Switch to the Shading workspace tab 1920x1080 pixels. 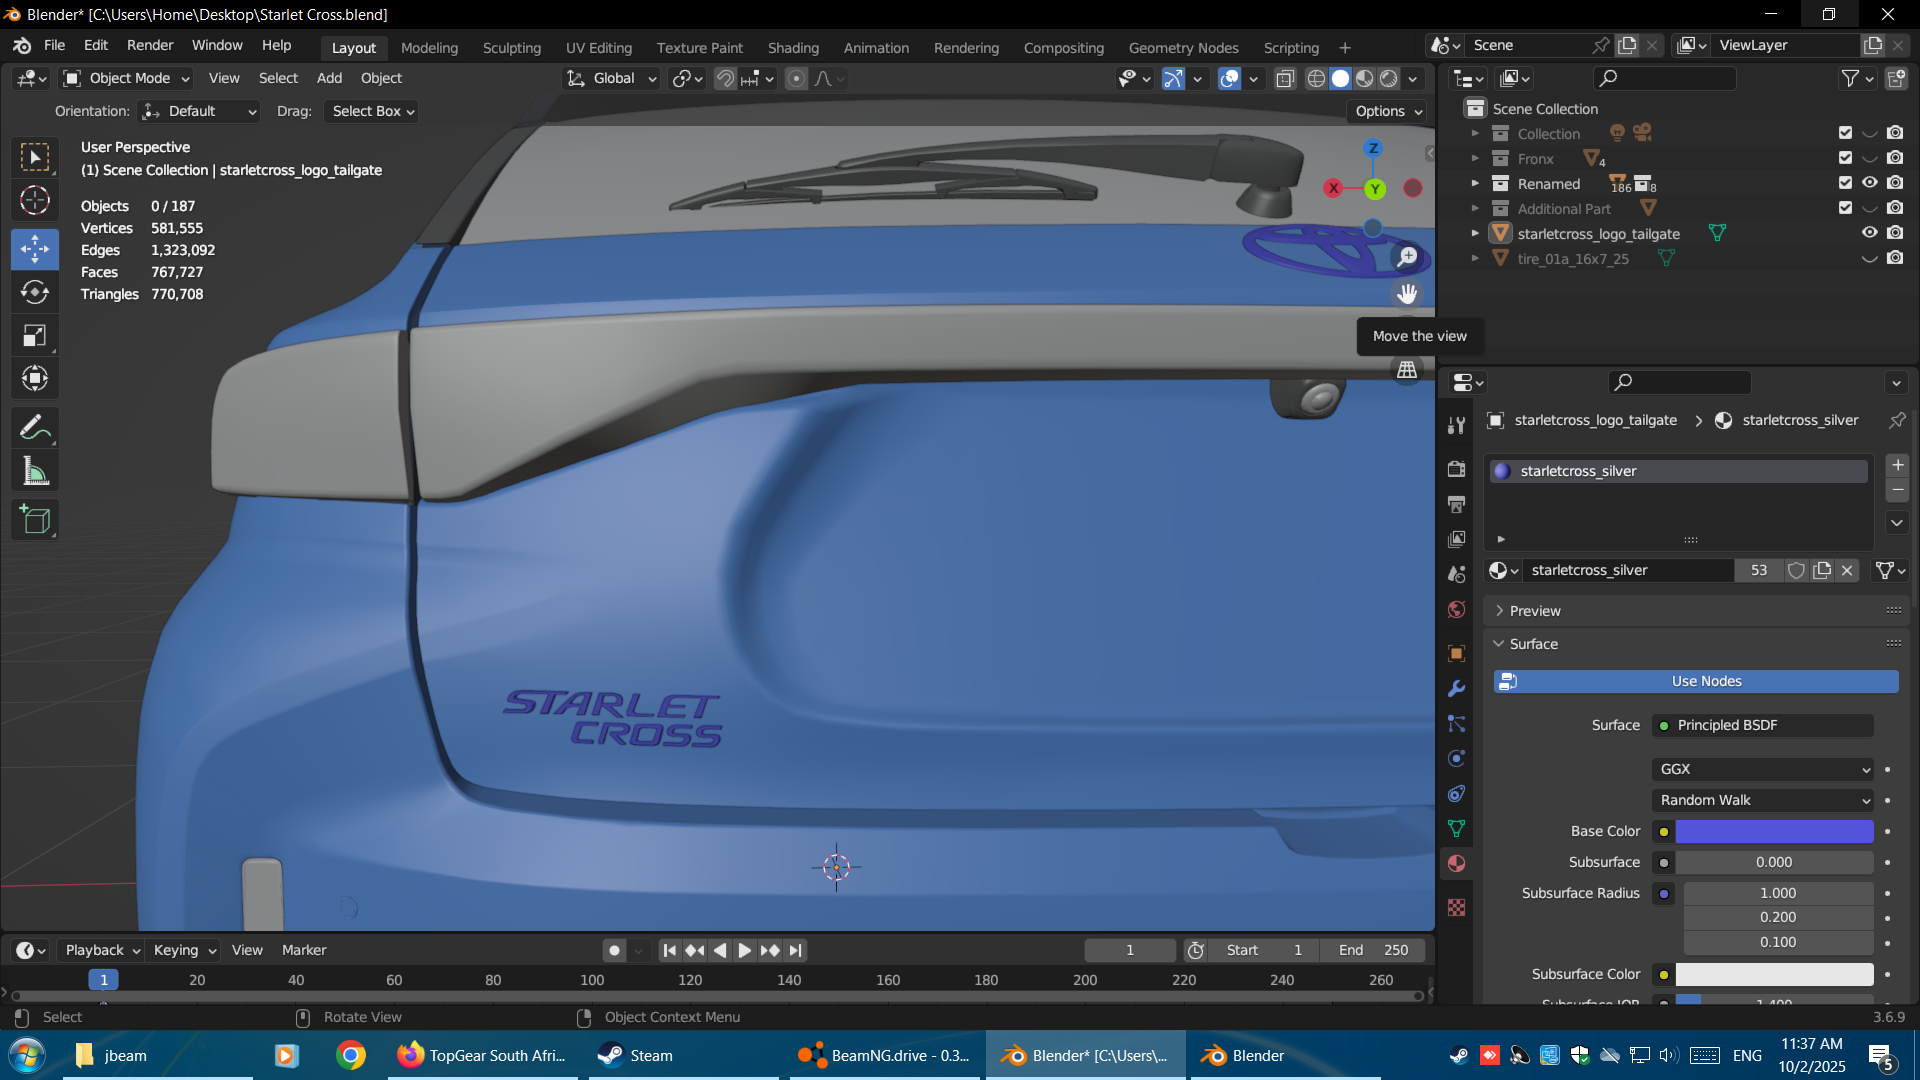tap(792, 47)
